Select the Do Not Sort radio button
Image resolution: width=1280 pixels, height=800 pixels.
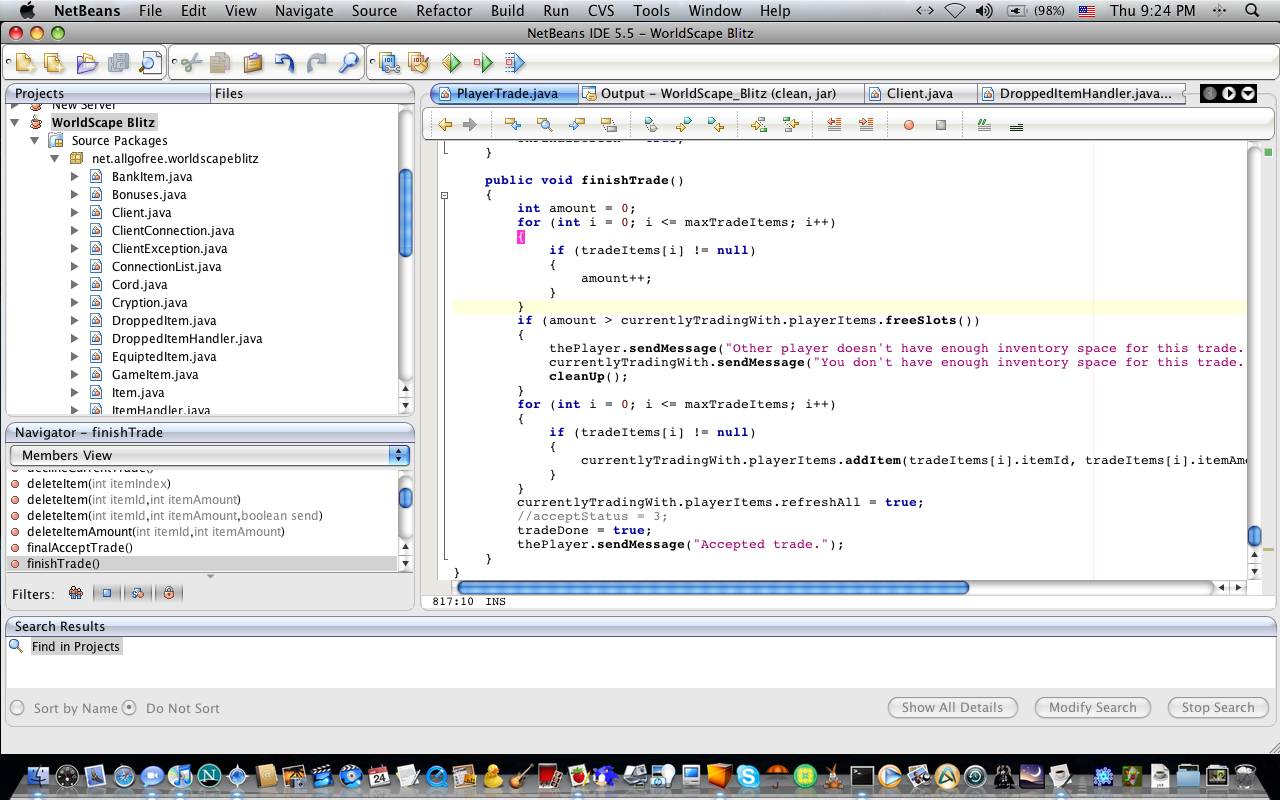(x=129, y=708)
